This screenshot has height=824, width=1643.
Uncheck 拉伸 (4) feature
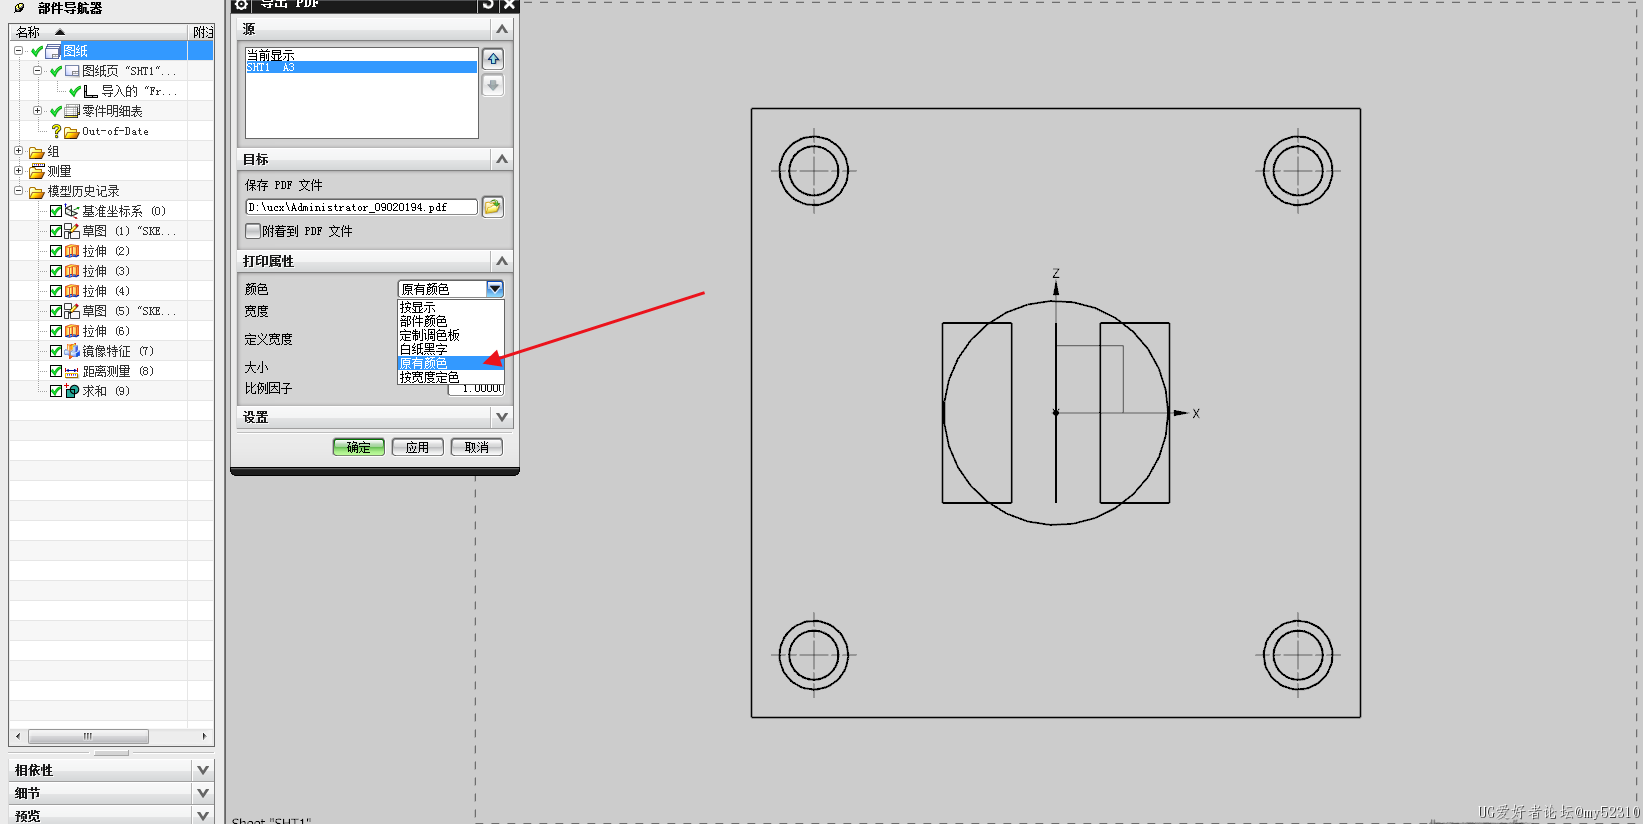(56, 291)
